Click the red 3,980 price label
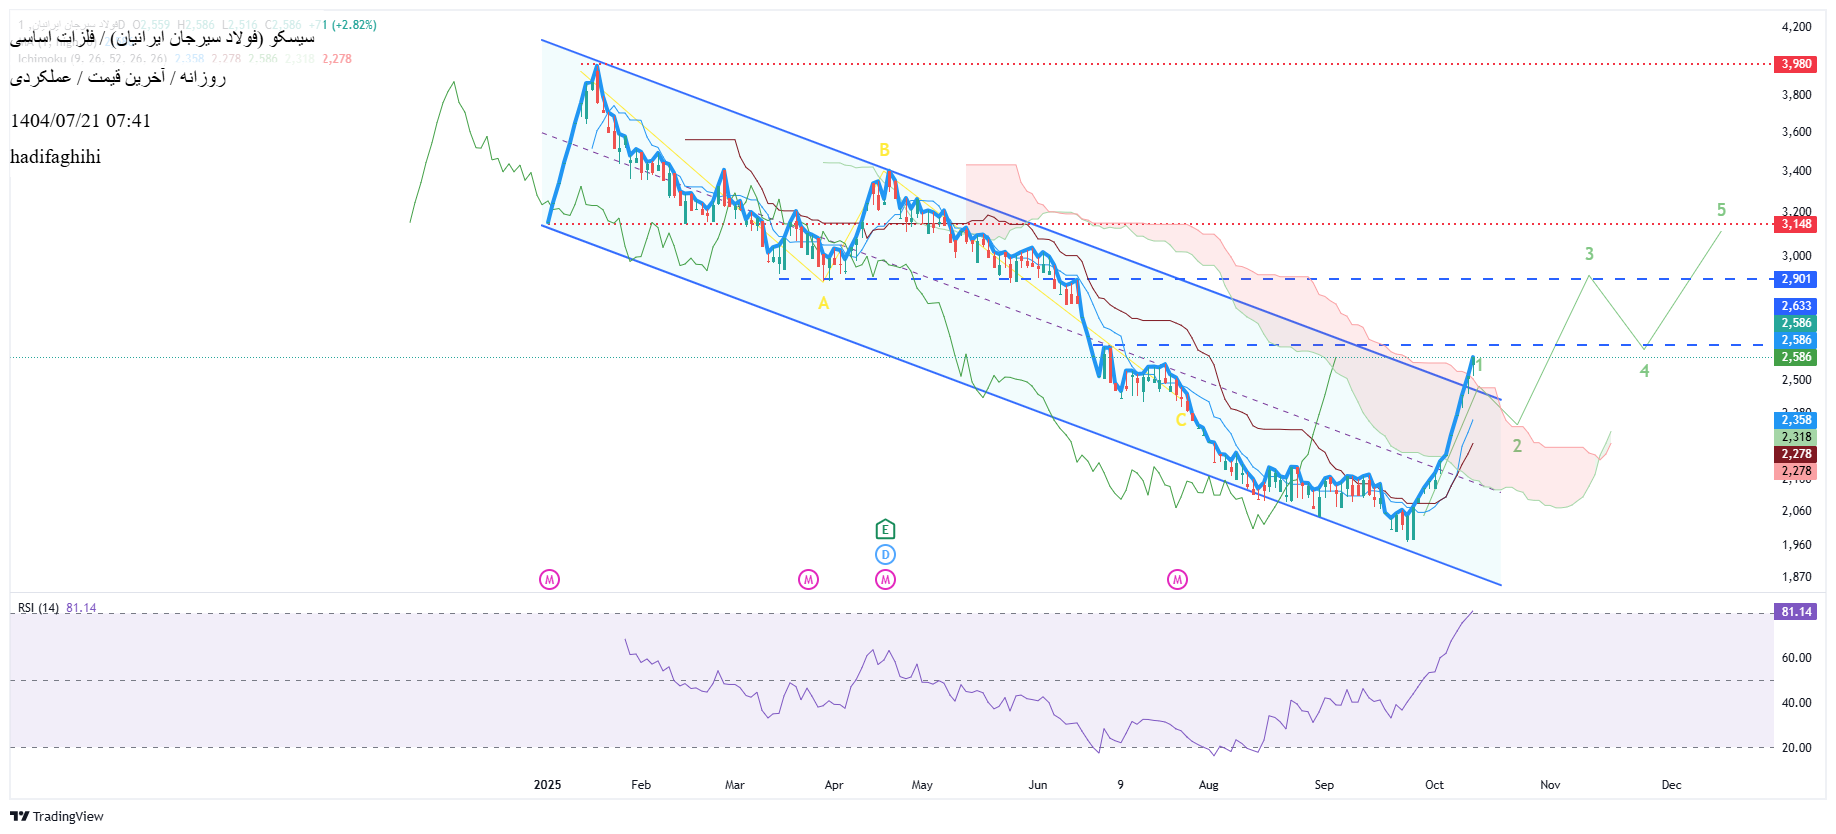1836x834 pixels. click(x=1796, y=64)
